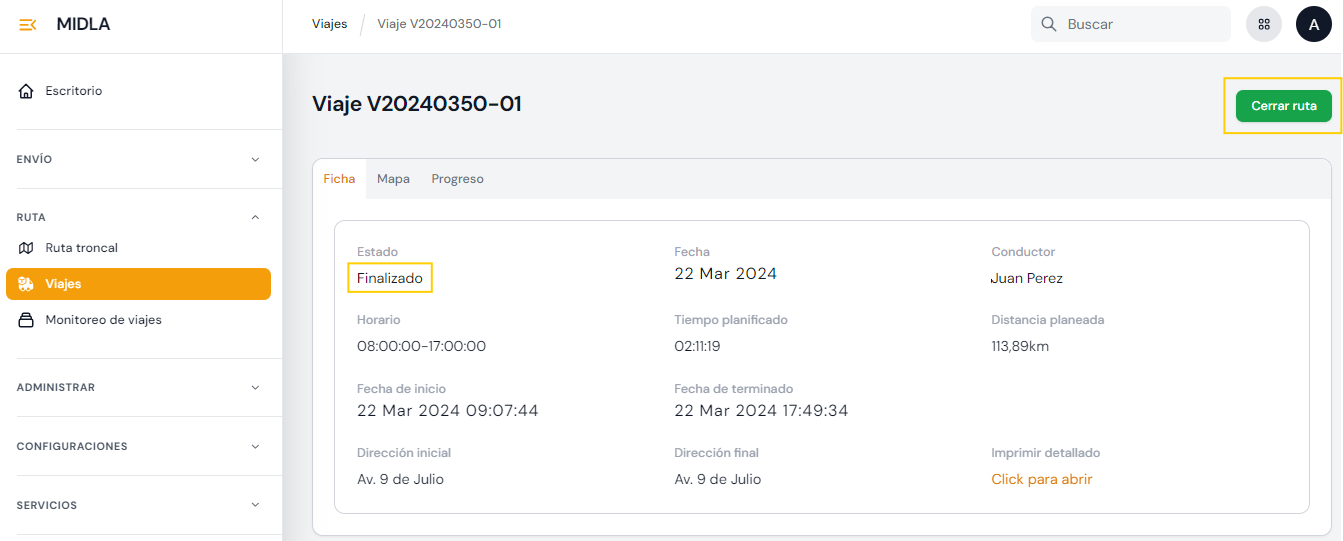1343x541 pixels.
Task: Click the Viajes truck icon
Action: click(27, 284)
